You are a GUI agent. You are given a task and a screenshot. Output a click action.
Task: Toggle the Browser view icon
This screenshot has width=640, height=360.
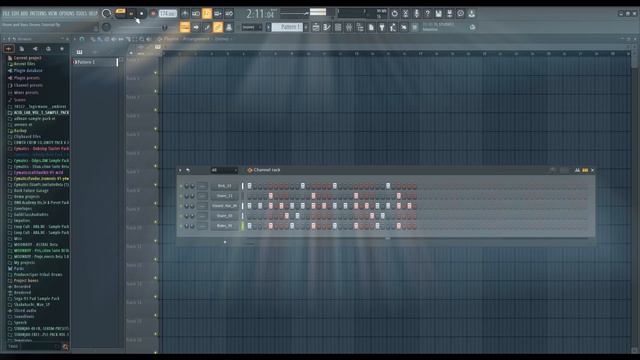pos(360,27)
